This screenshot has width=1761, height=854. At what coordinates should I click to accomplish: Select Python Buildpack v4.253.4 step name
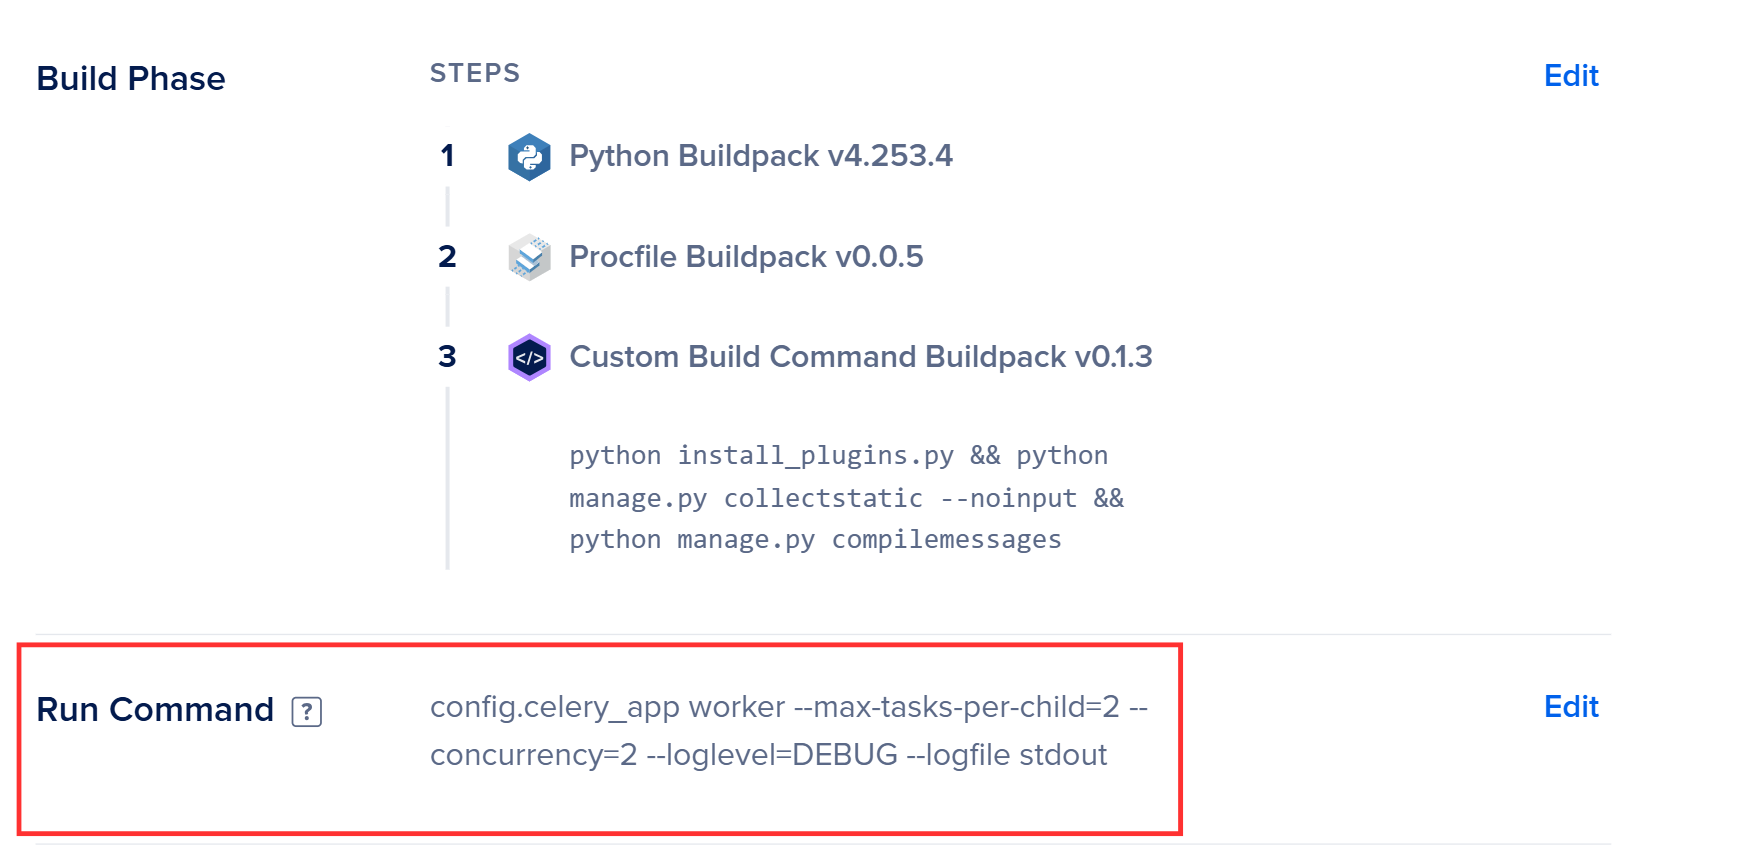tap(760, 156)
